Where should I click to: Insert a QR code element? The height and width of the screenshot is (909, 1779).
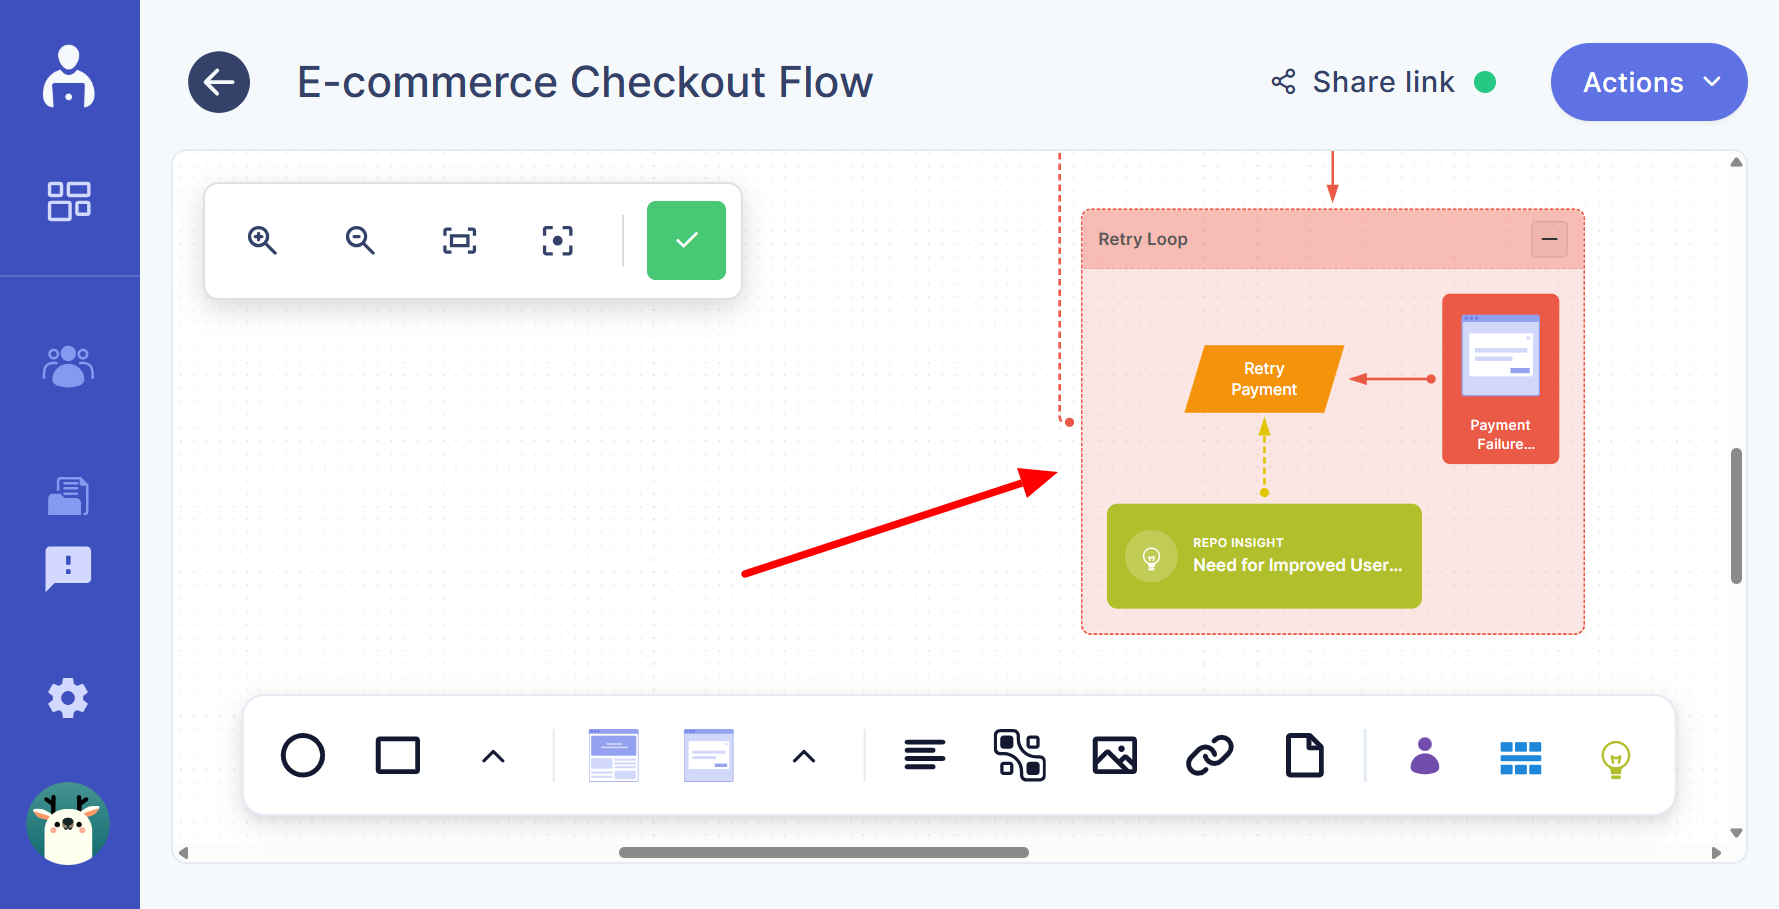pos(1020,755)
